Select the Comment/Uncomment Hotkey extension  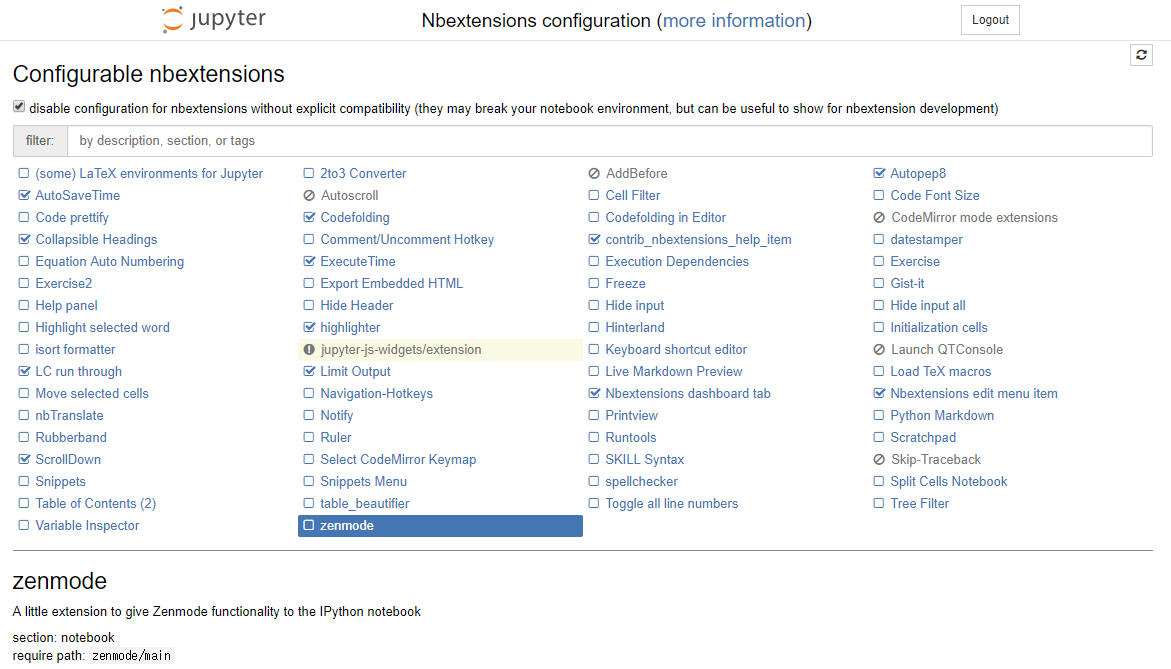pyautogui.click(x=407, y=239)
